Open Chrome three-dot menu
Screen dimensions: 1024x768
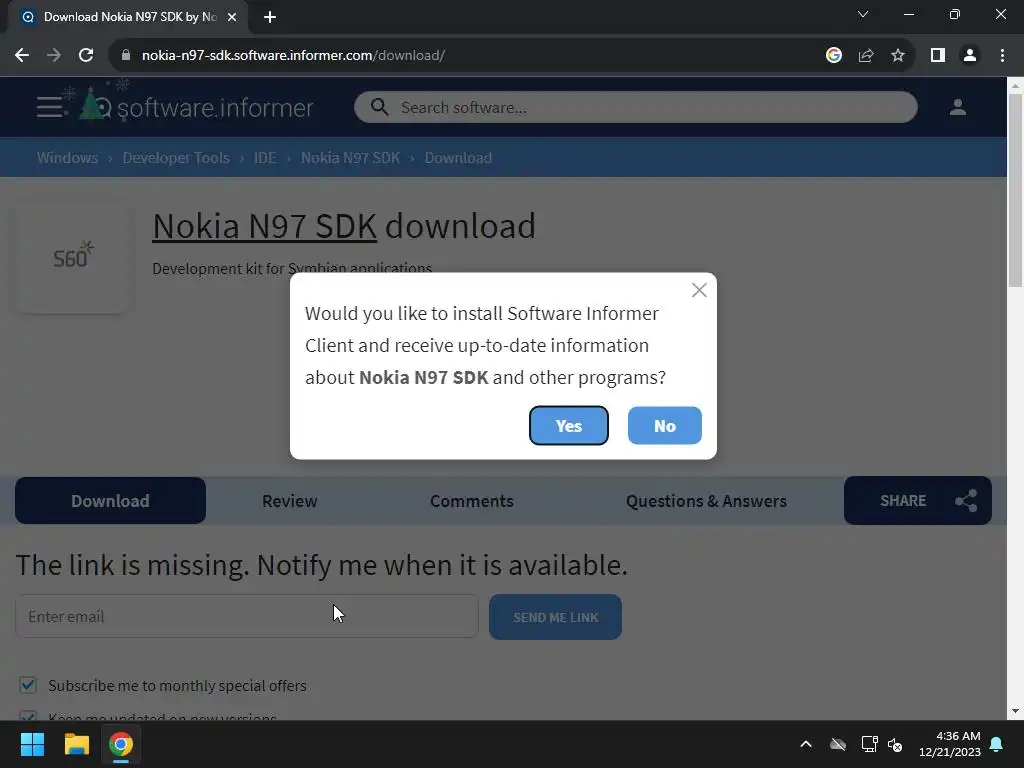pos(1002,56)
